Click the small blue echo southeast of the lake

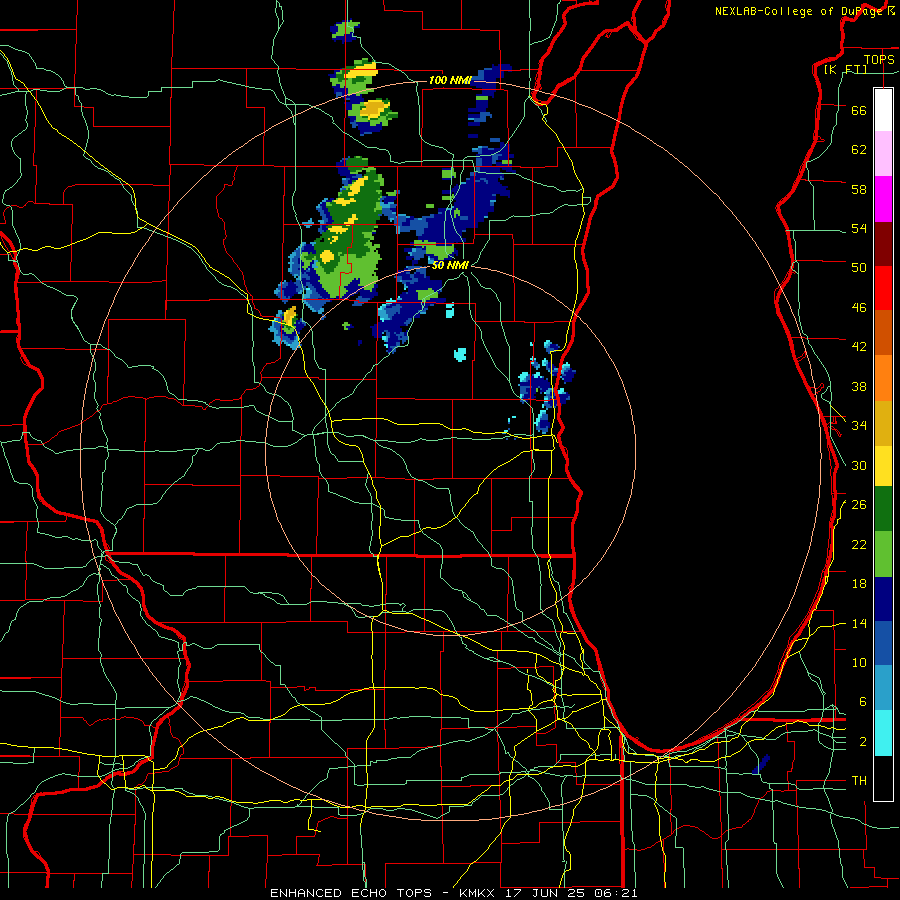761,765
